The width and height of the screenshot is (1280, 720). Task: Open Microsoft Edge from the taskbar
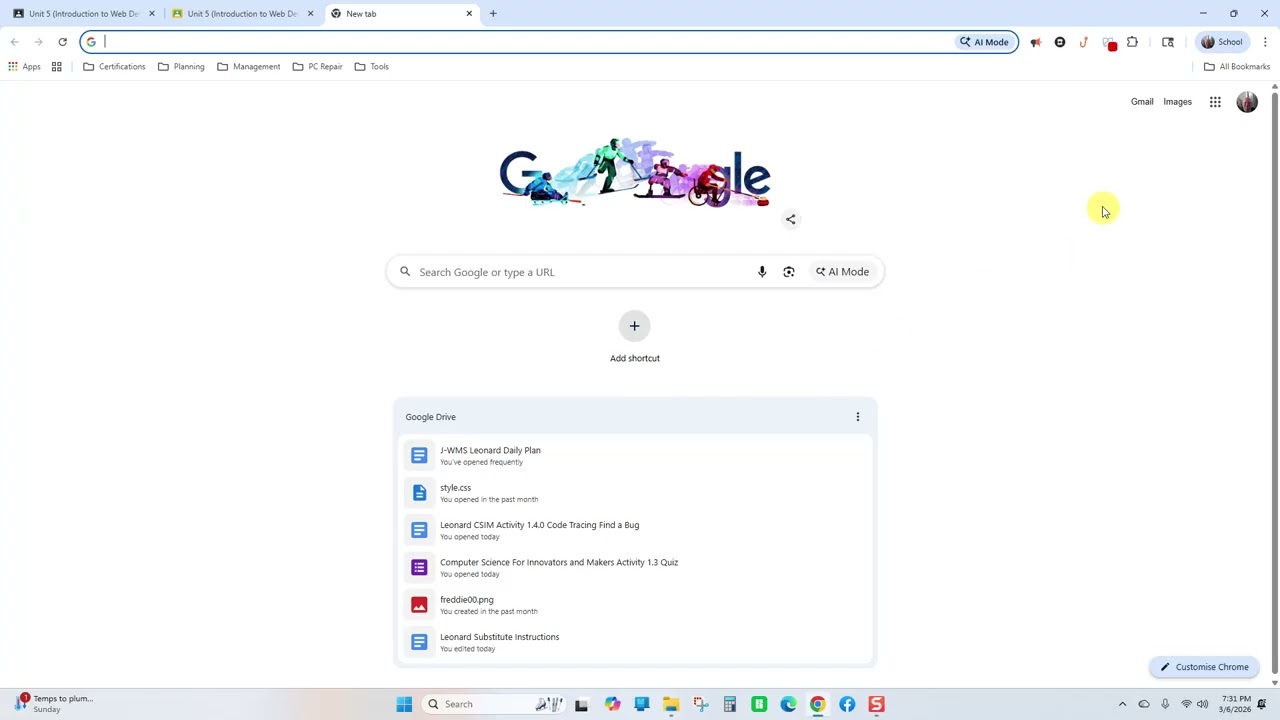(x=789, y=704)
